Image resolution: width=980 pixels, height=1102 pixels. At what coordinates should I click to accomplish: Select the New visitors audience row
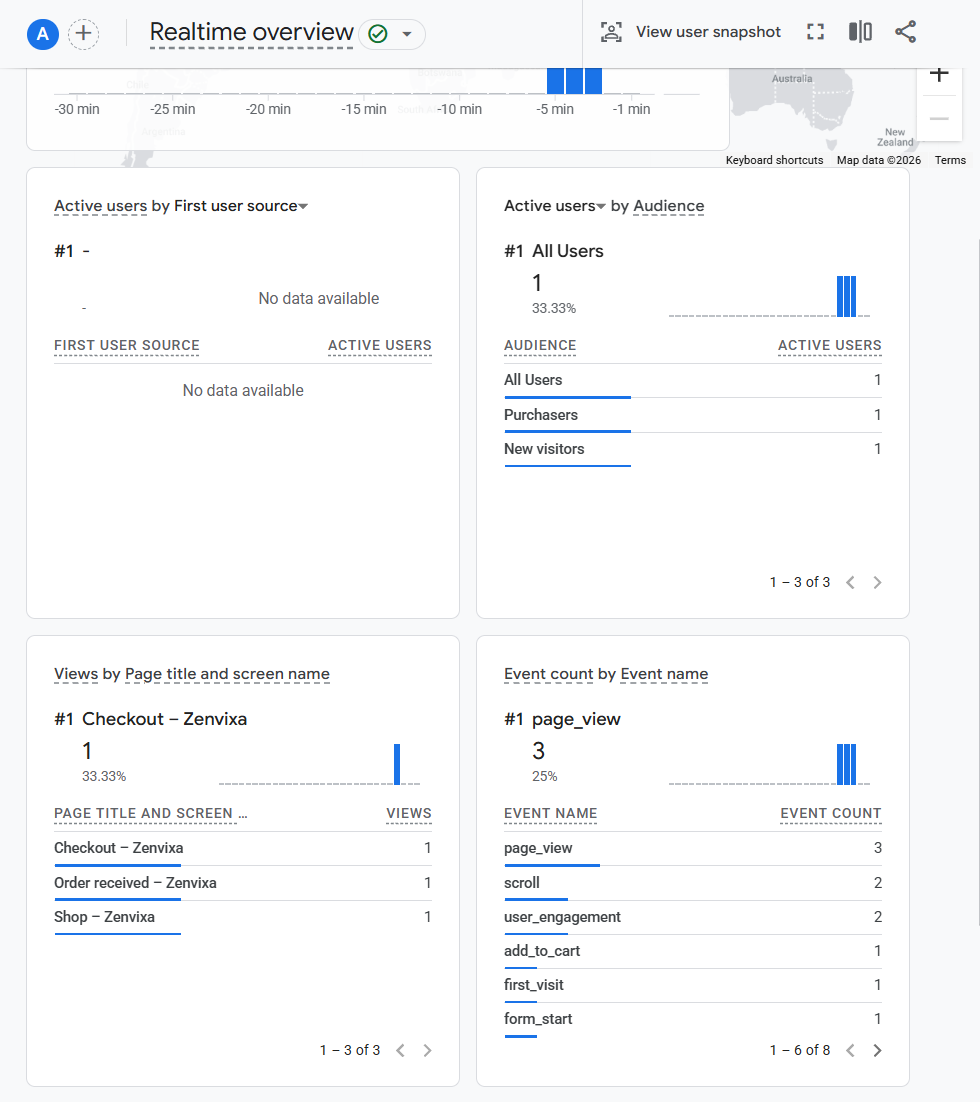[692, 449]
